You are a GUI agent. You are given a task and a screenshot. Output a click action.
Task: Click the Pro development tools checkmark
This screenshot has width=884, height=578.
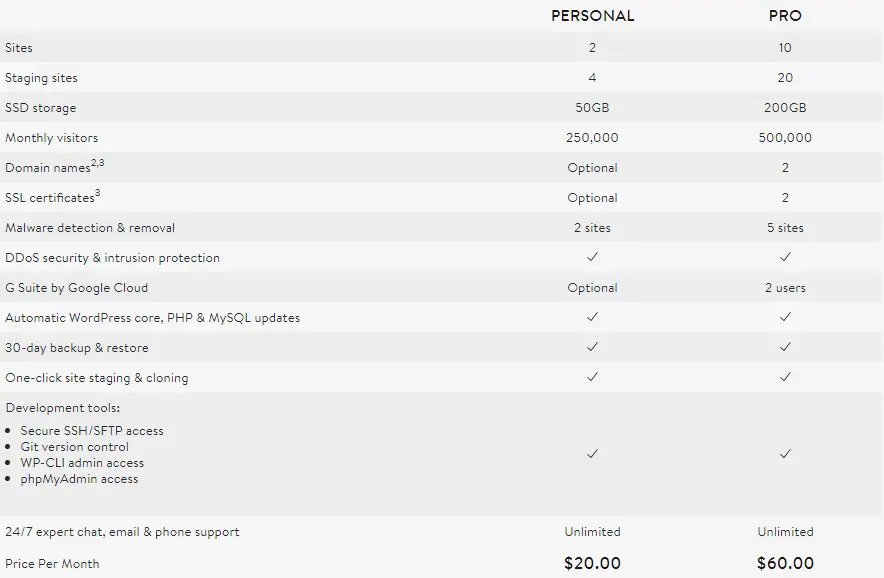coord(785,453)
